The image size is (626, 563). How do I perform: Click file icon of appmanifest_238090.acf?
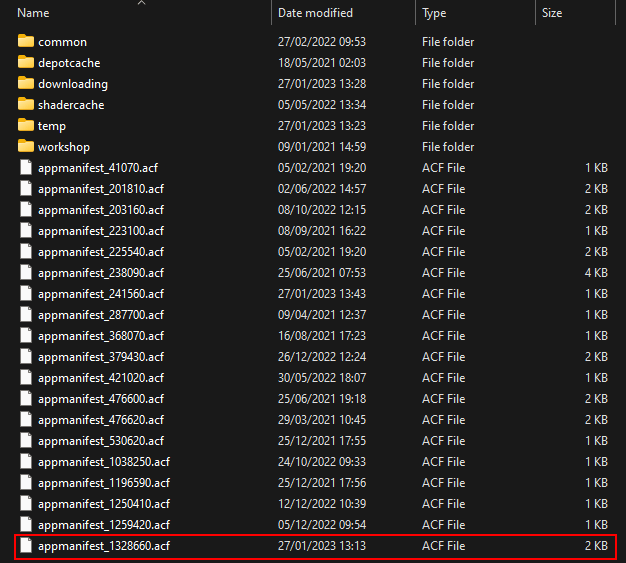point(26,272)
